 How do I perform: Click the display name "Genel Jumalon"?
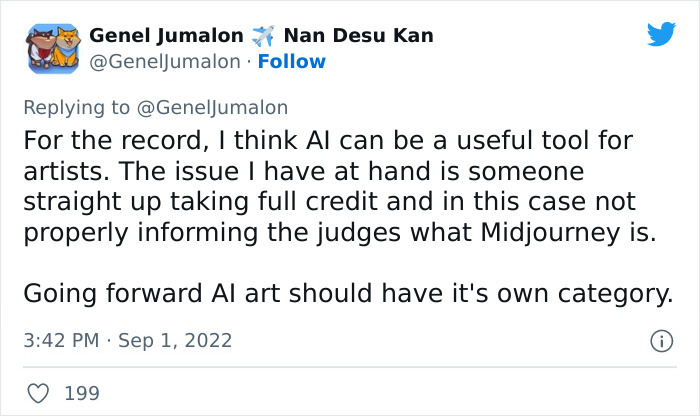point(166,36)
